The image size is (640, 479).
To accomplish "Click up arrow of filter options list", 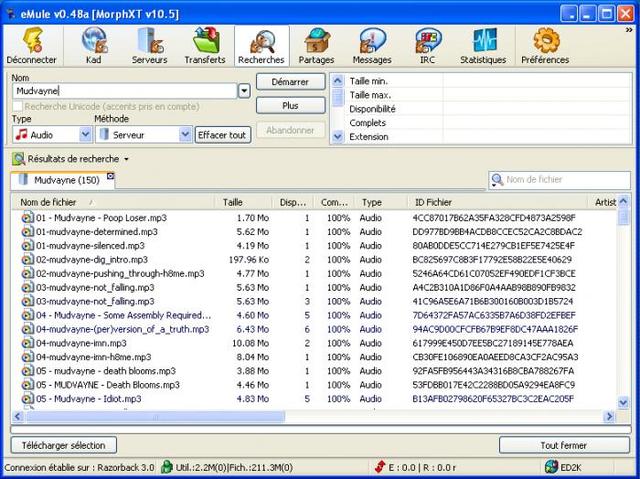I will [338, 81].
